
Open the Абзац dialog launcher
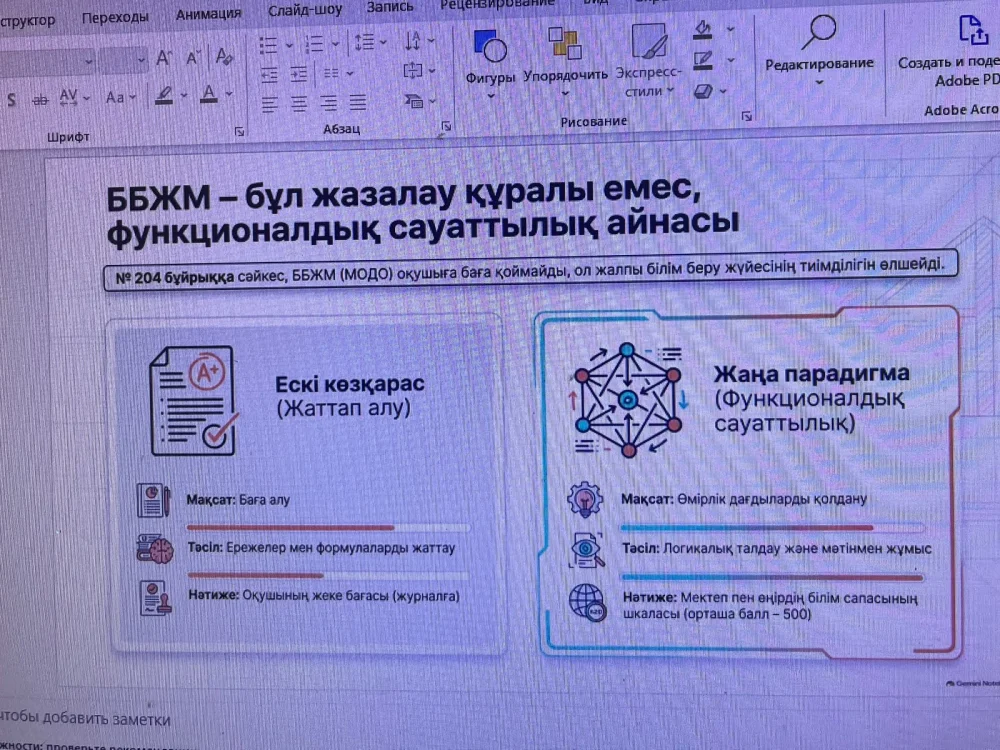(446, 126)
